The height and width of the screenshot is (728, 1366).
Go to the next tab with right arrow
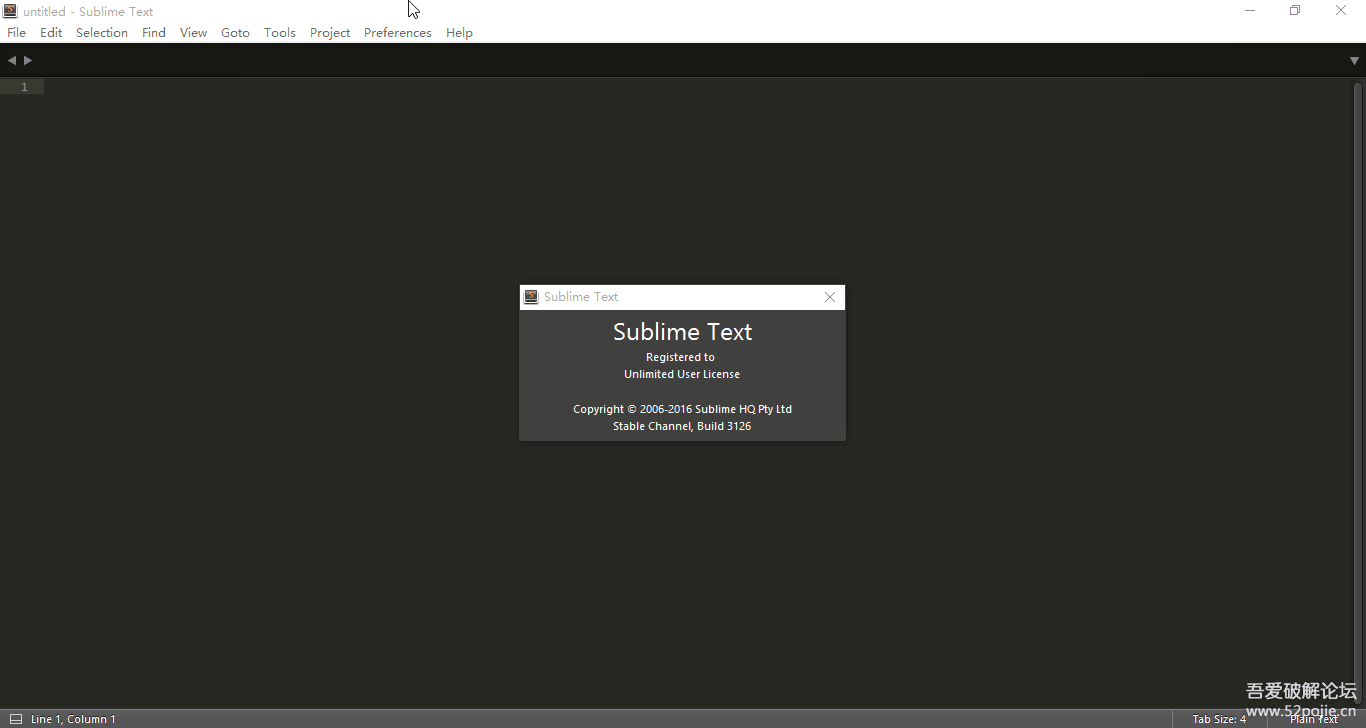tap(28, 60)
